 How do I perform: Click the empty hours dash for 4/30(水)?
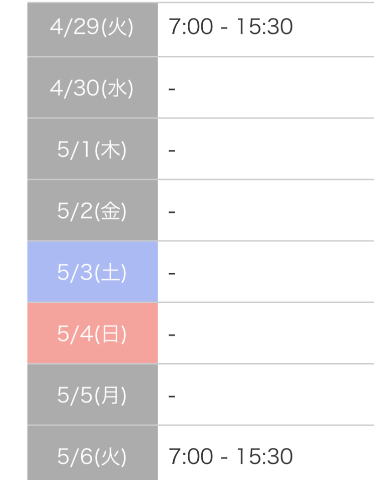click(x=172, y=89)
